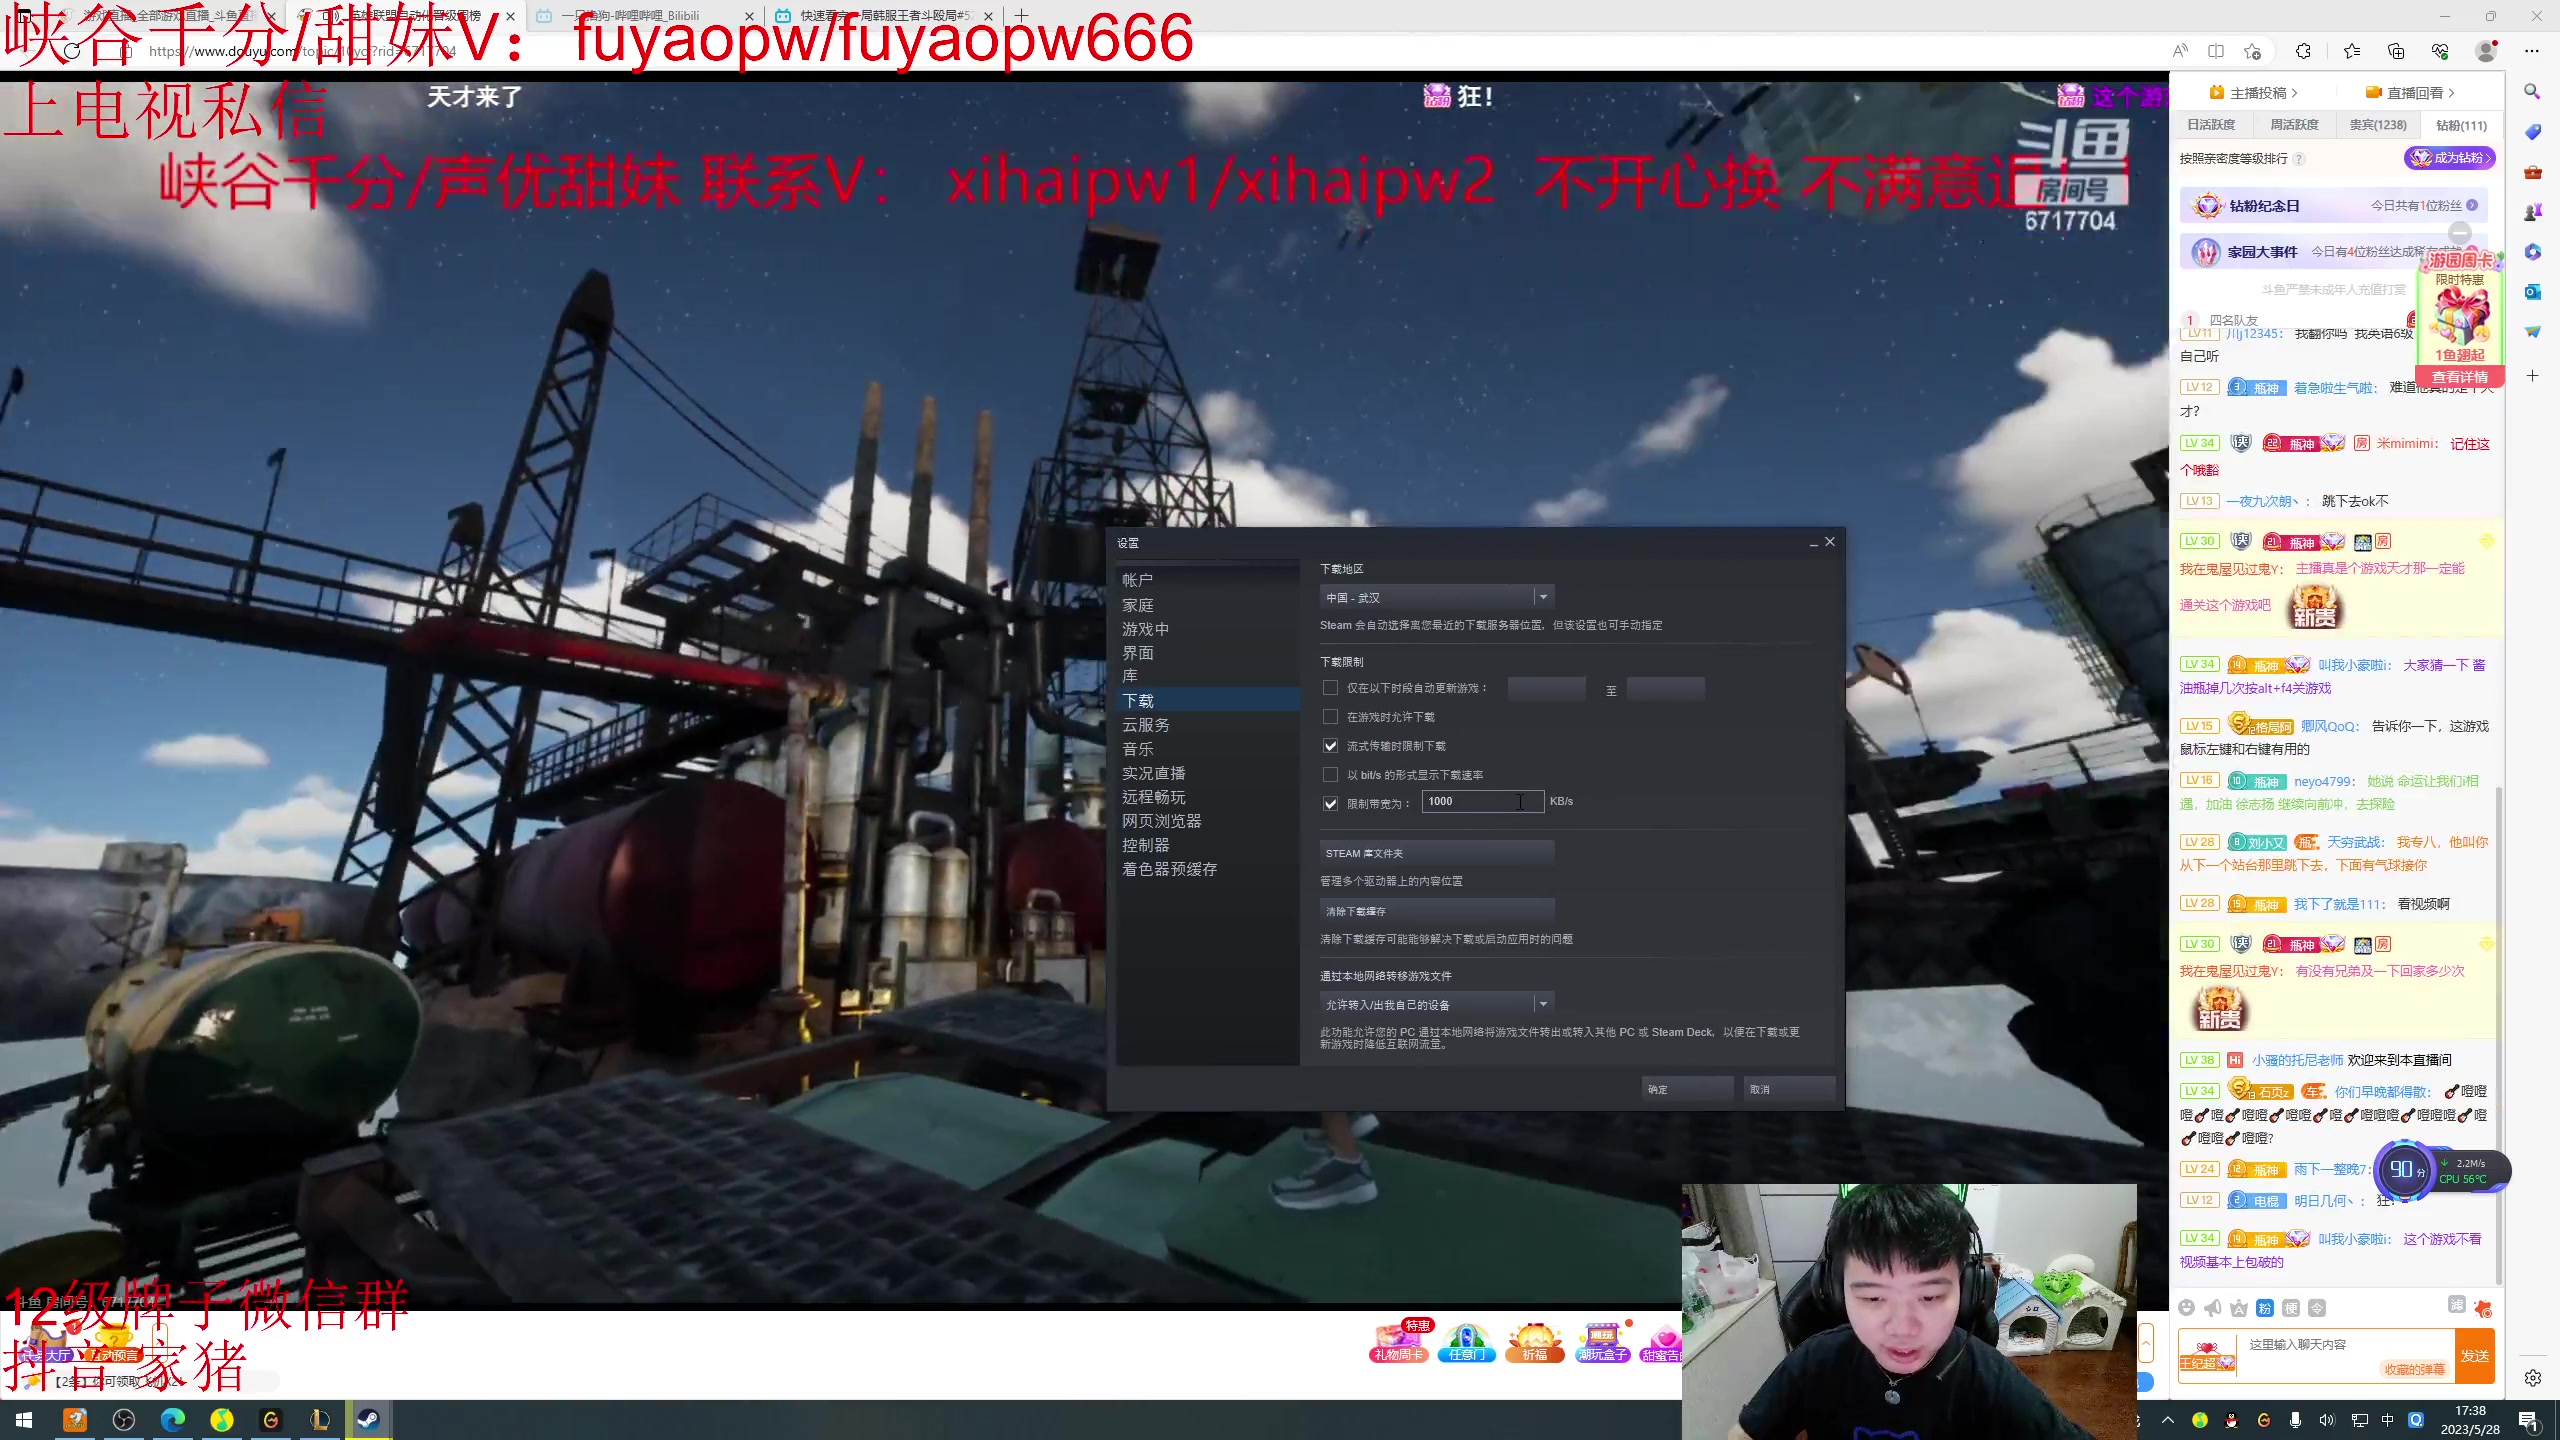Viewport: 2560px width, 1440px height.
Task: Enable 在游戏时允许下载 checkbox
Action: point(1330,717)
